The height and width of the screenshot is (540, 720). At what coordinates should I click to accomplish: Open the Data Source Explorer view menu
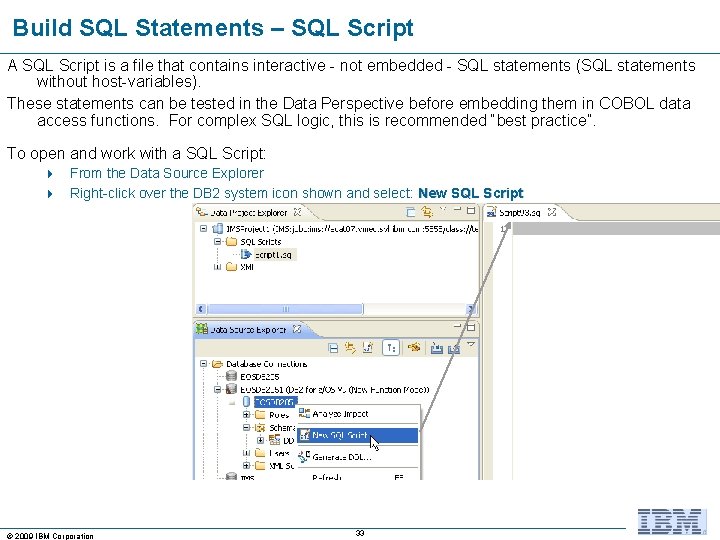pos(471,344)
